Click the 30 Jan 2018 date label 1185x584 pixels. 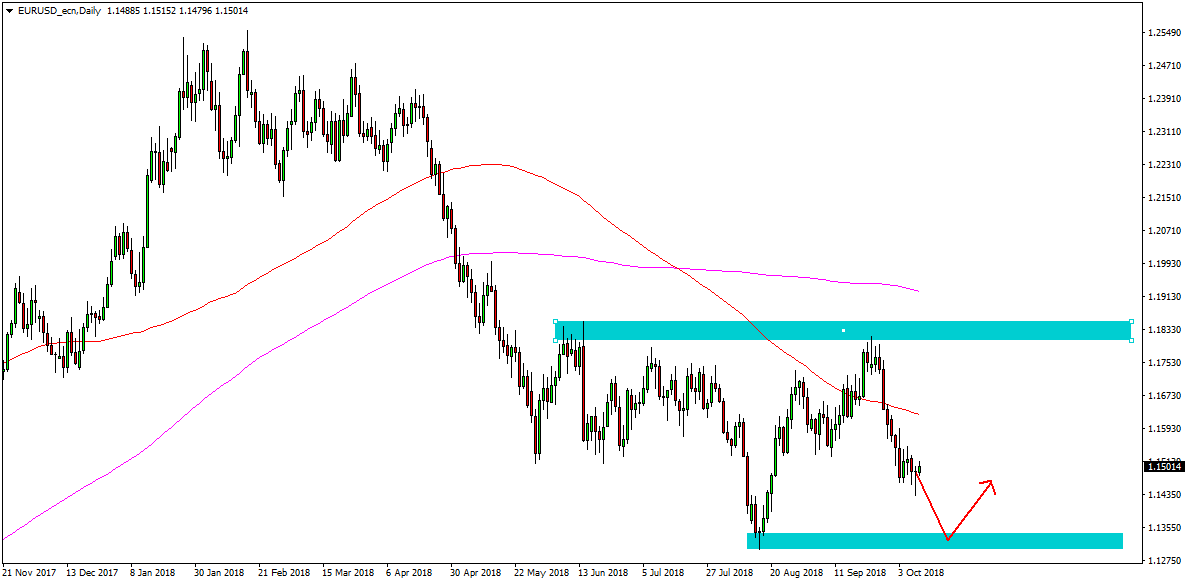pyautogui.click(x=219, y=573)
